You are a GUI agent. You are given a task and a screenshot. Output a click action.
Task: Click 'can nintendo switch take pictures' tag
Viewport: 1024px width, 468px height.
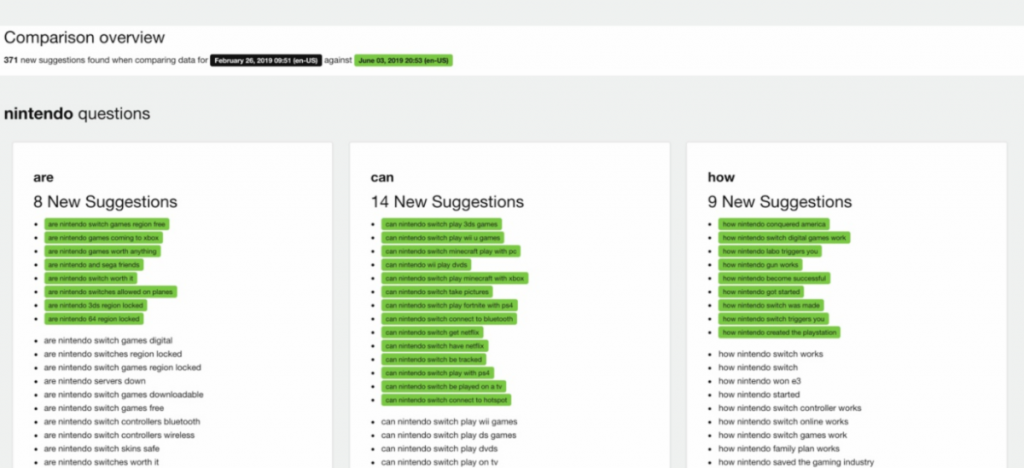(437, 292)
